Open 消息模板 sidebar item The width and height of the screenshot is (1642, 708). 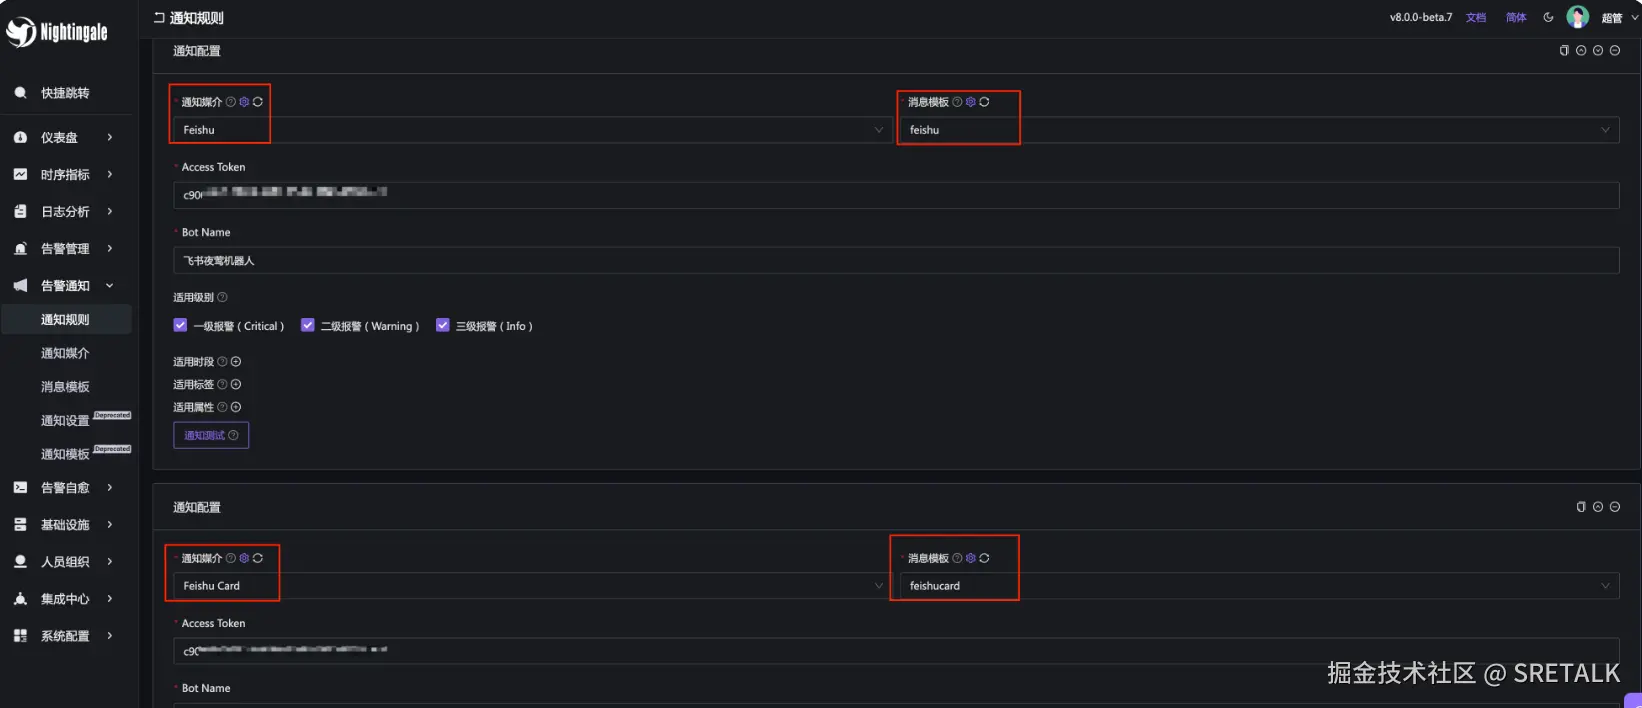65,387
